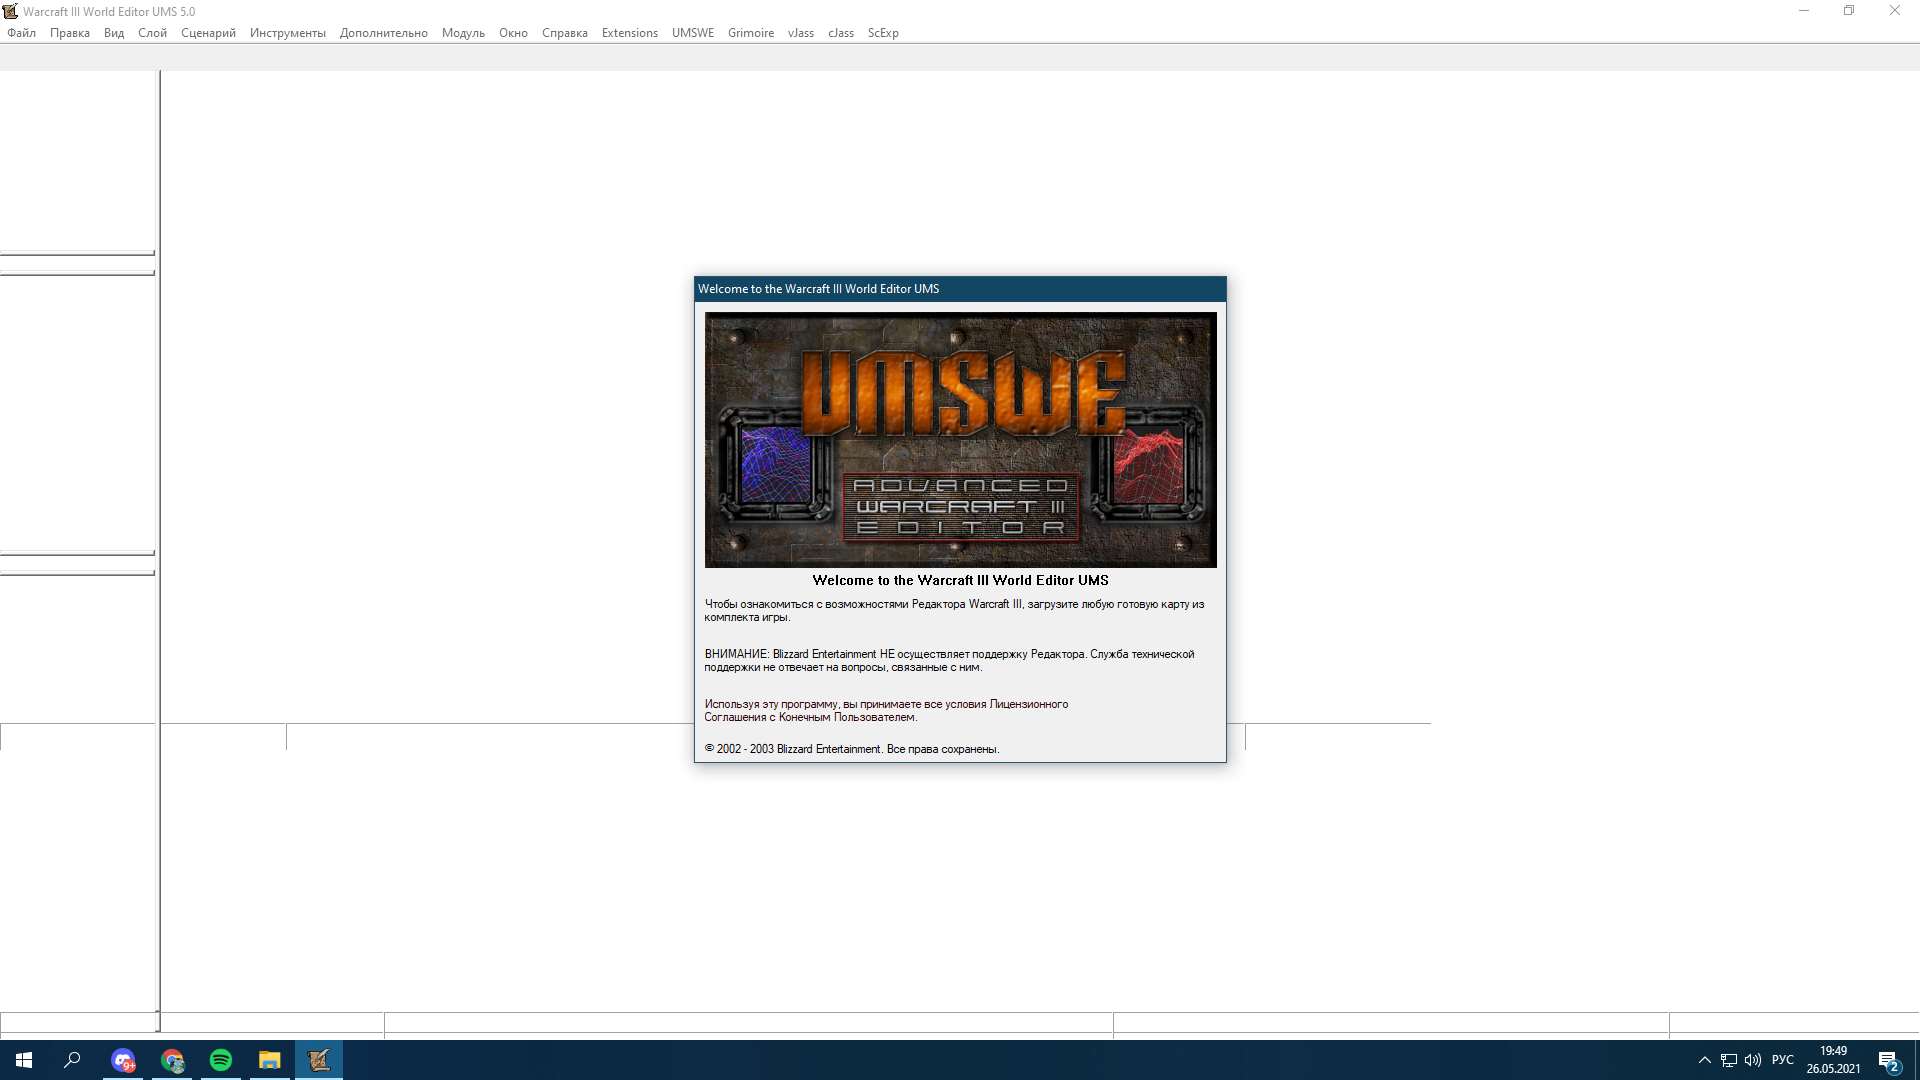This screenshot has height=1080, width=1920.
Task: Open the UMSWE menu
Action: pyautogui.click(x=693, y=33)
